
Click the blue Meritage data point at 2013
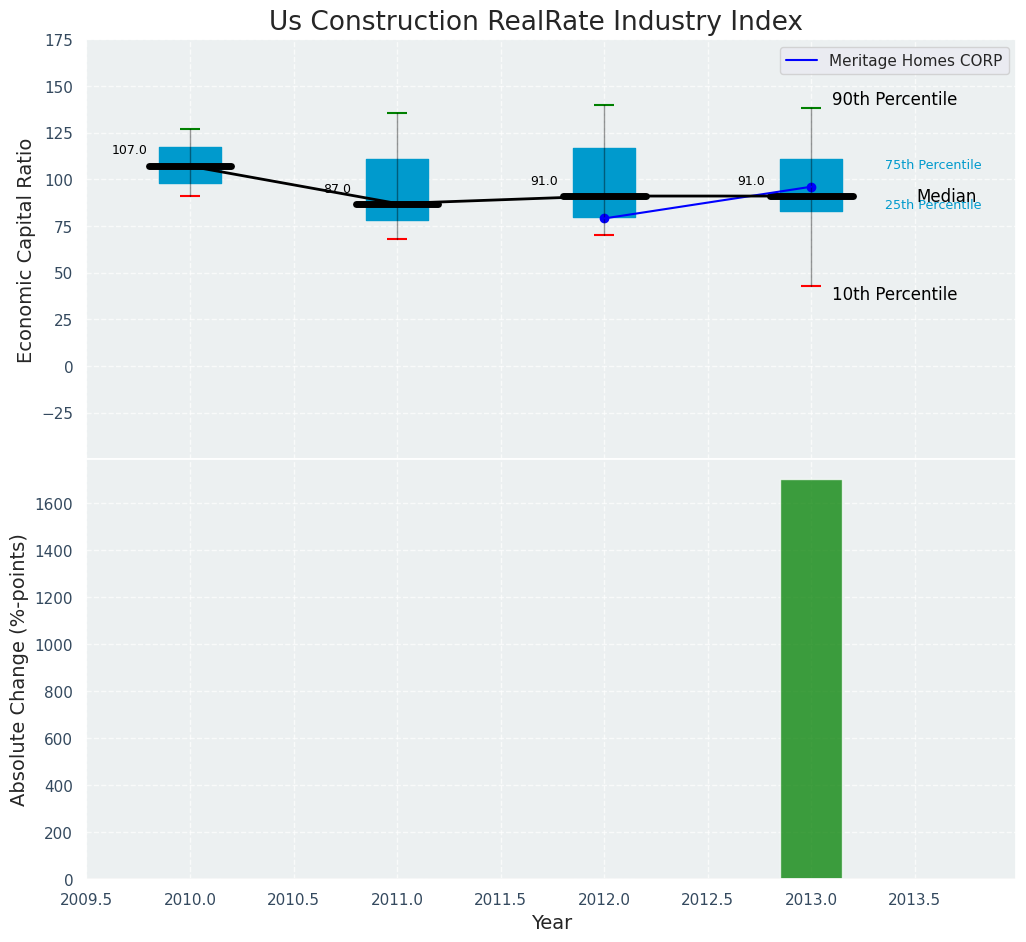(x=811, y=187)
